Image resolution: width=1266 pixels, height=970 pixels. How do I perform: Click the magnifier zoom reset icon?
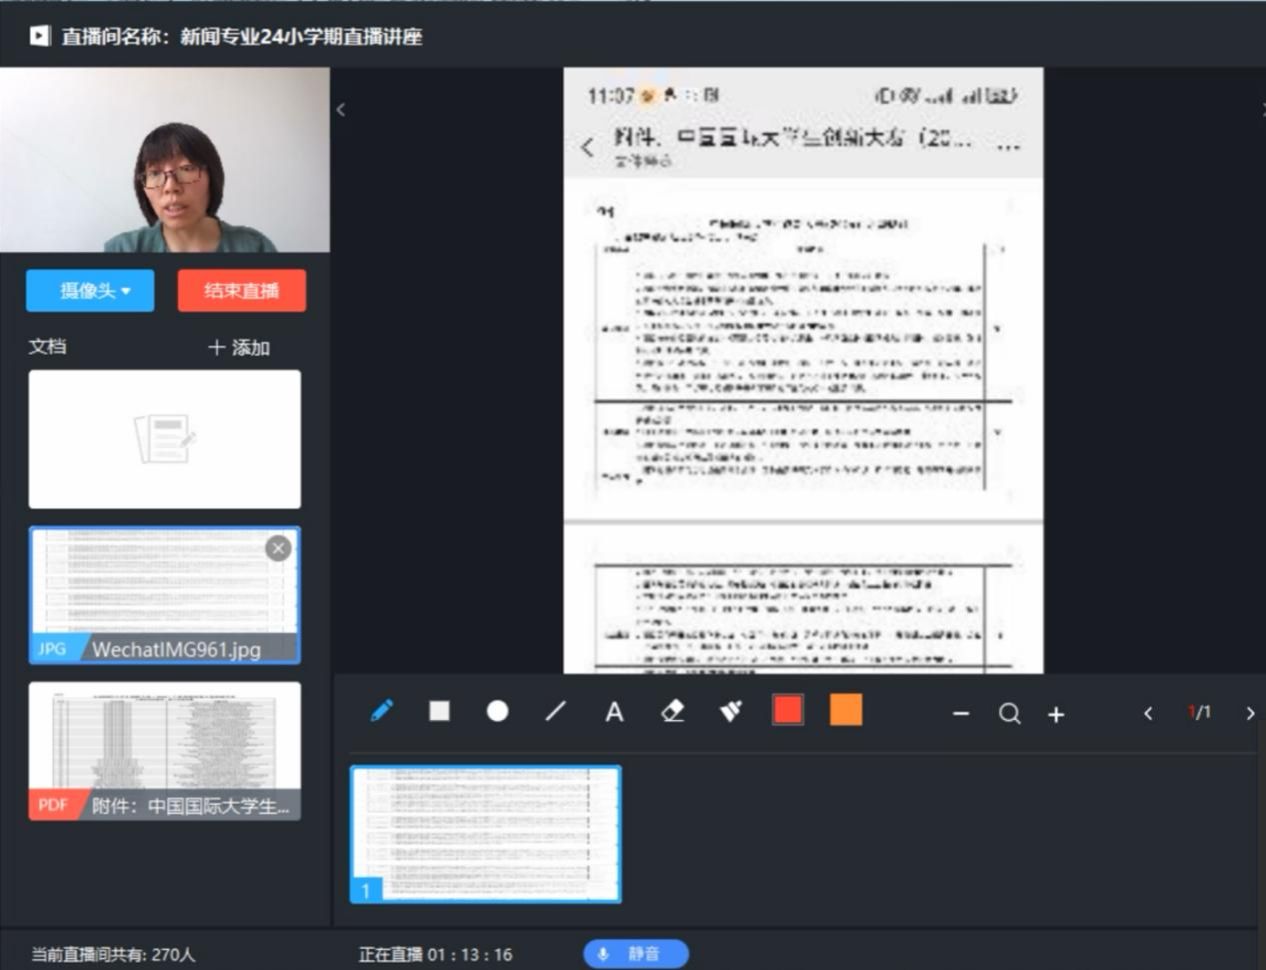(1009, 713)
